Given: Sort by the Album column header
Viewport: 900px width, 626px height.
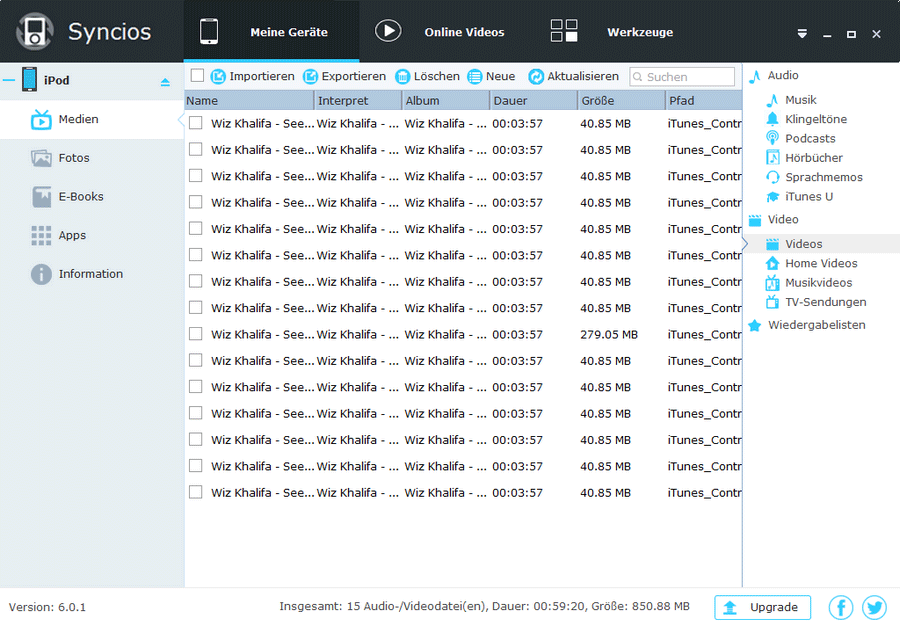Looking at the screenshot, I should 446,100.
